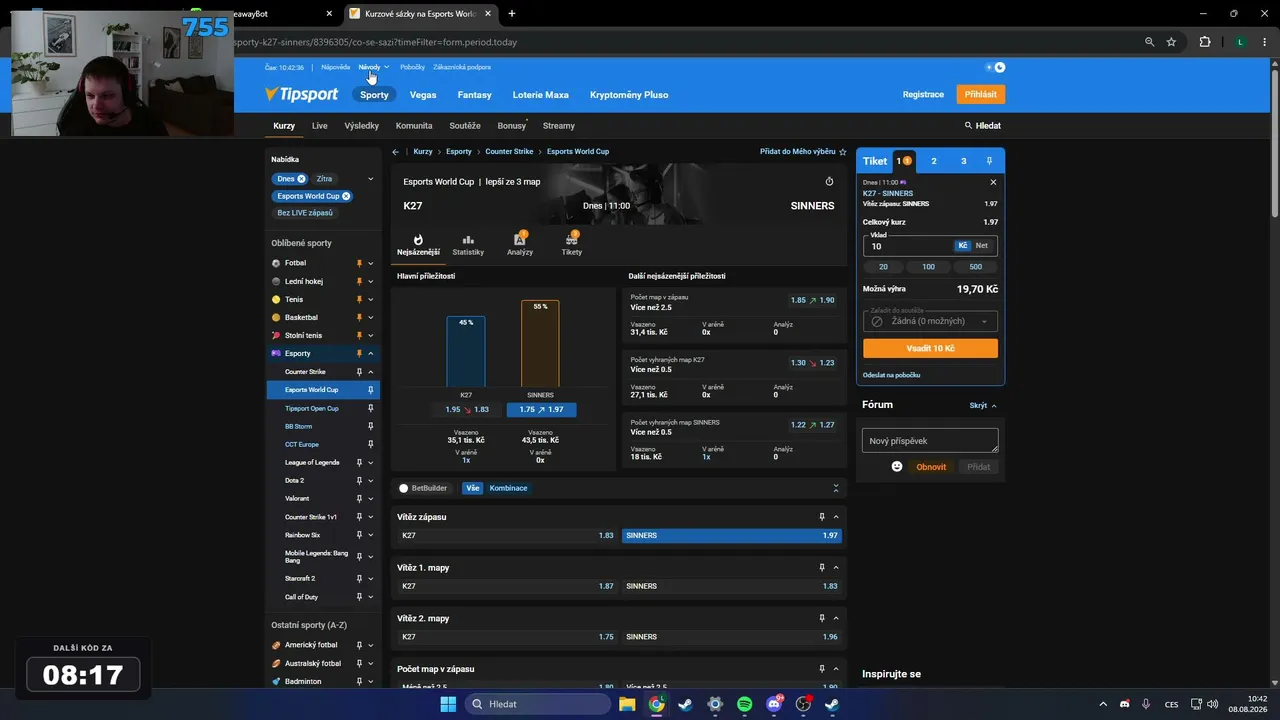Click the Registrace link

(x=923, y=94)
